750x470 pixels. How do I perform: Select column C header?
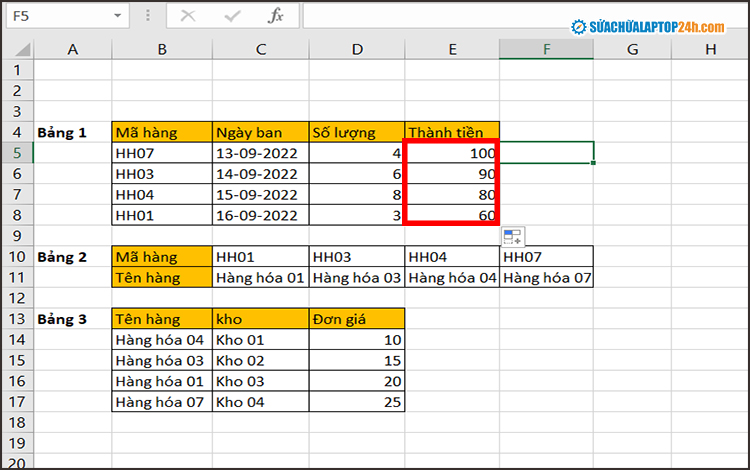click(261, 49)
